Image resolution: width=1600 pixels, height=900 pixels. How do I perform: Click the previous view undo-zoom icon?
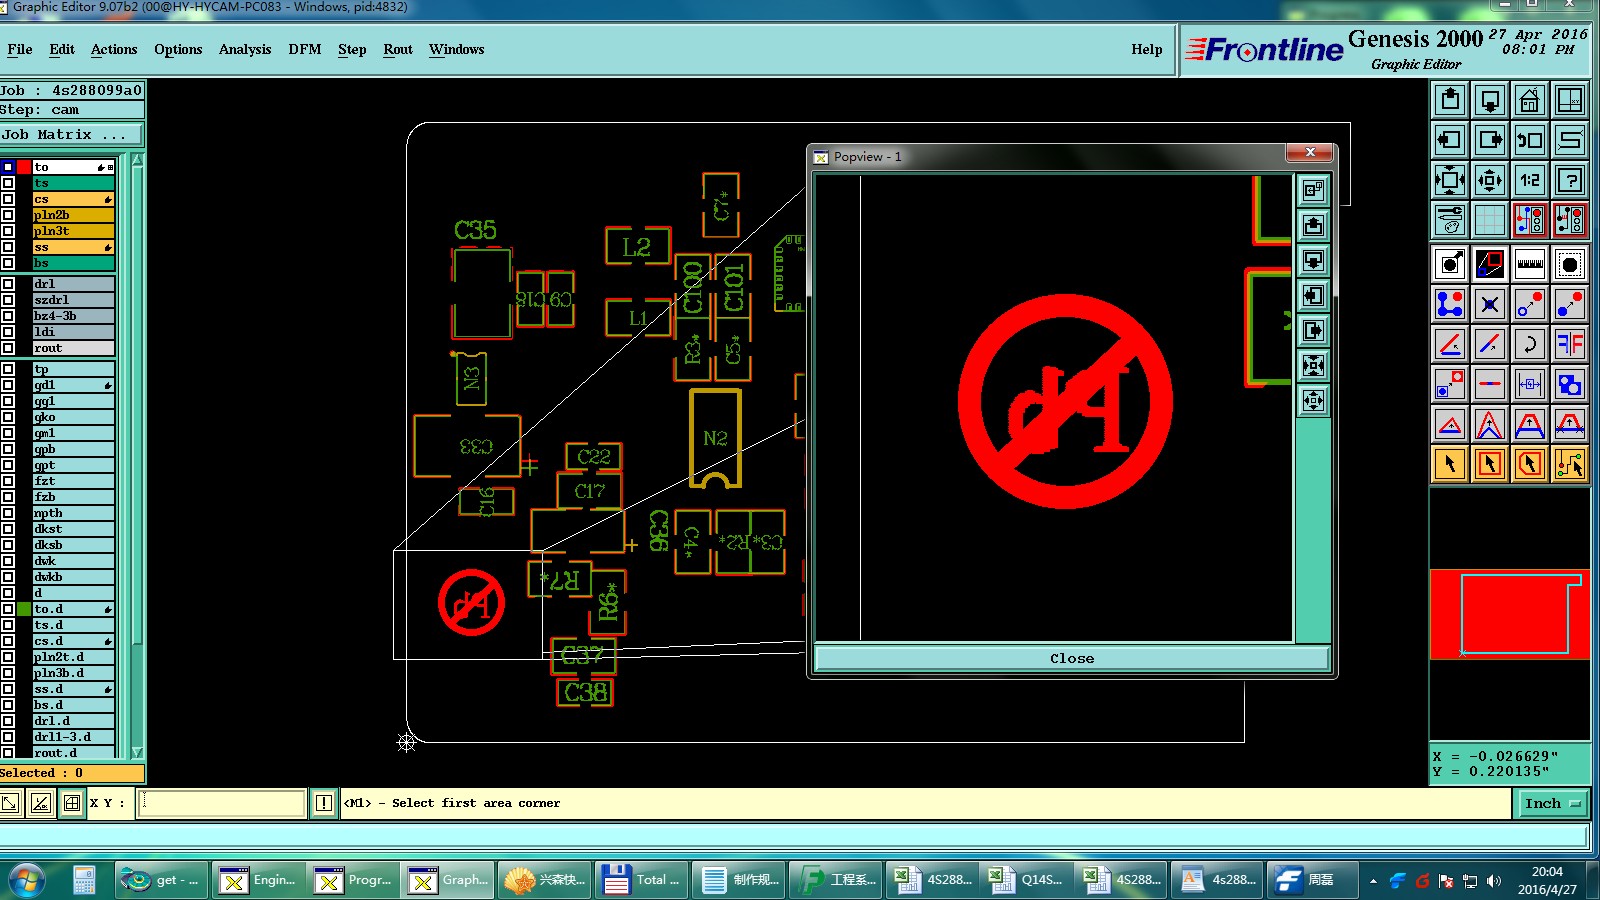pos(1530,140)
